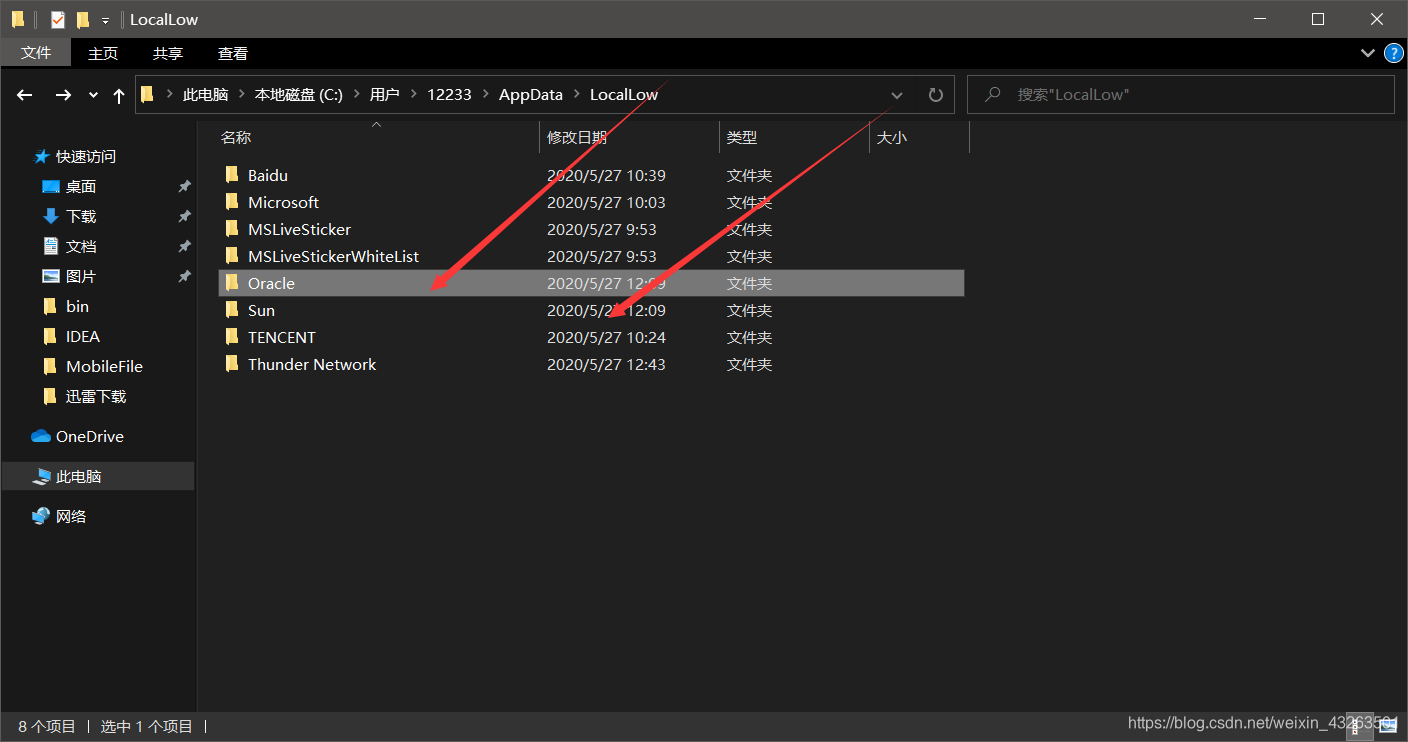Image resolution: width=1408 pixels, height=742 pixels.
Task: Select the TENCENT folder icon
Action: click(232, 337)
